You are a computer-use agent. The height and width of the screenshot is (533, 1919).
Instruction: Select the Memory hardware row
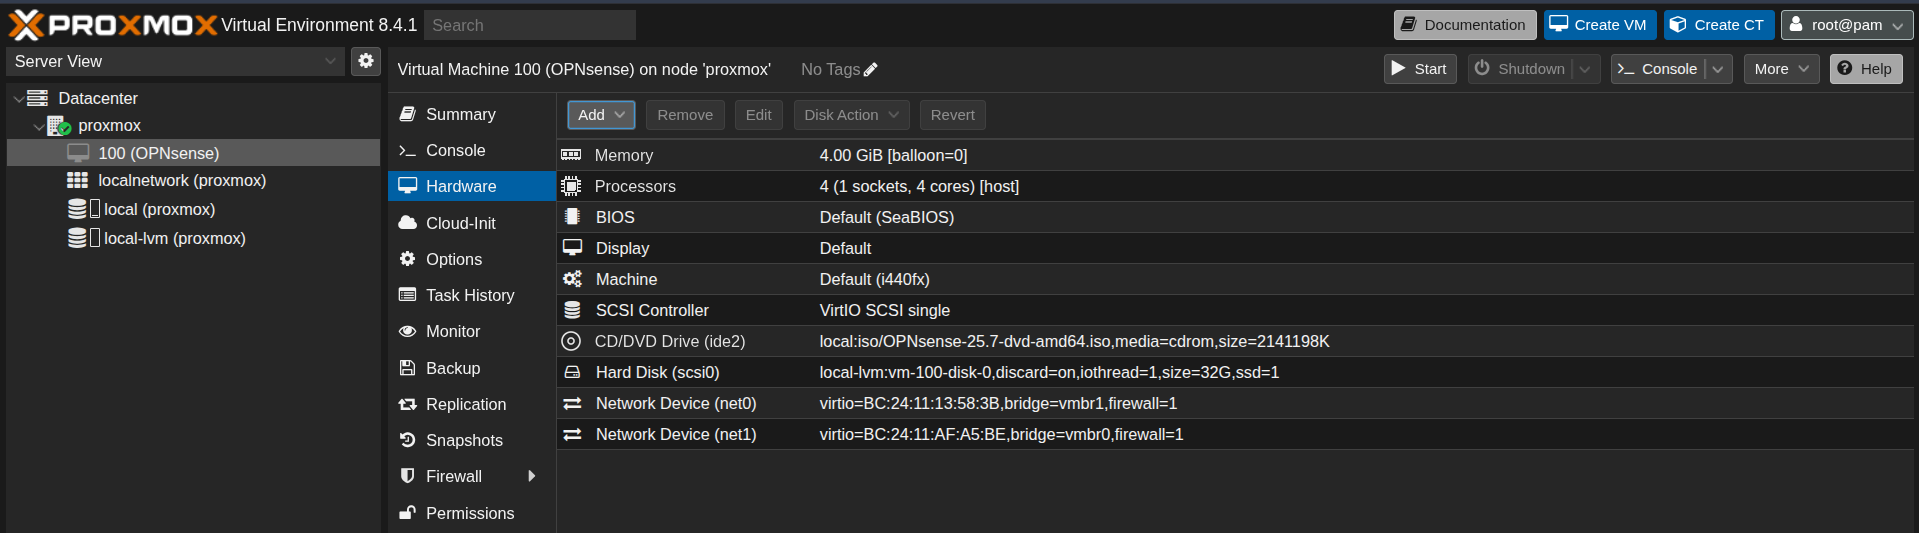(x=623, y=156)
